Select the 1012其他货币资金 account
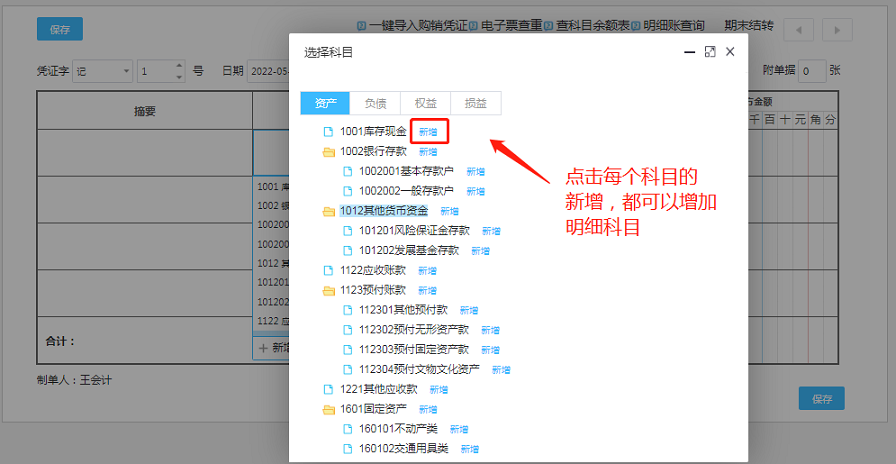 pyautogui.click(x=383, y=211)
